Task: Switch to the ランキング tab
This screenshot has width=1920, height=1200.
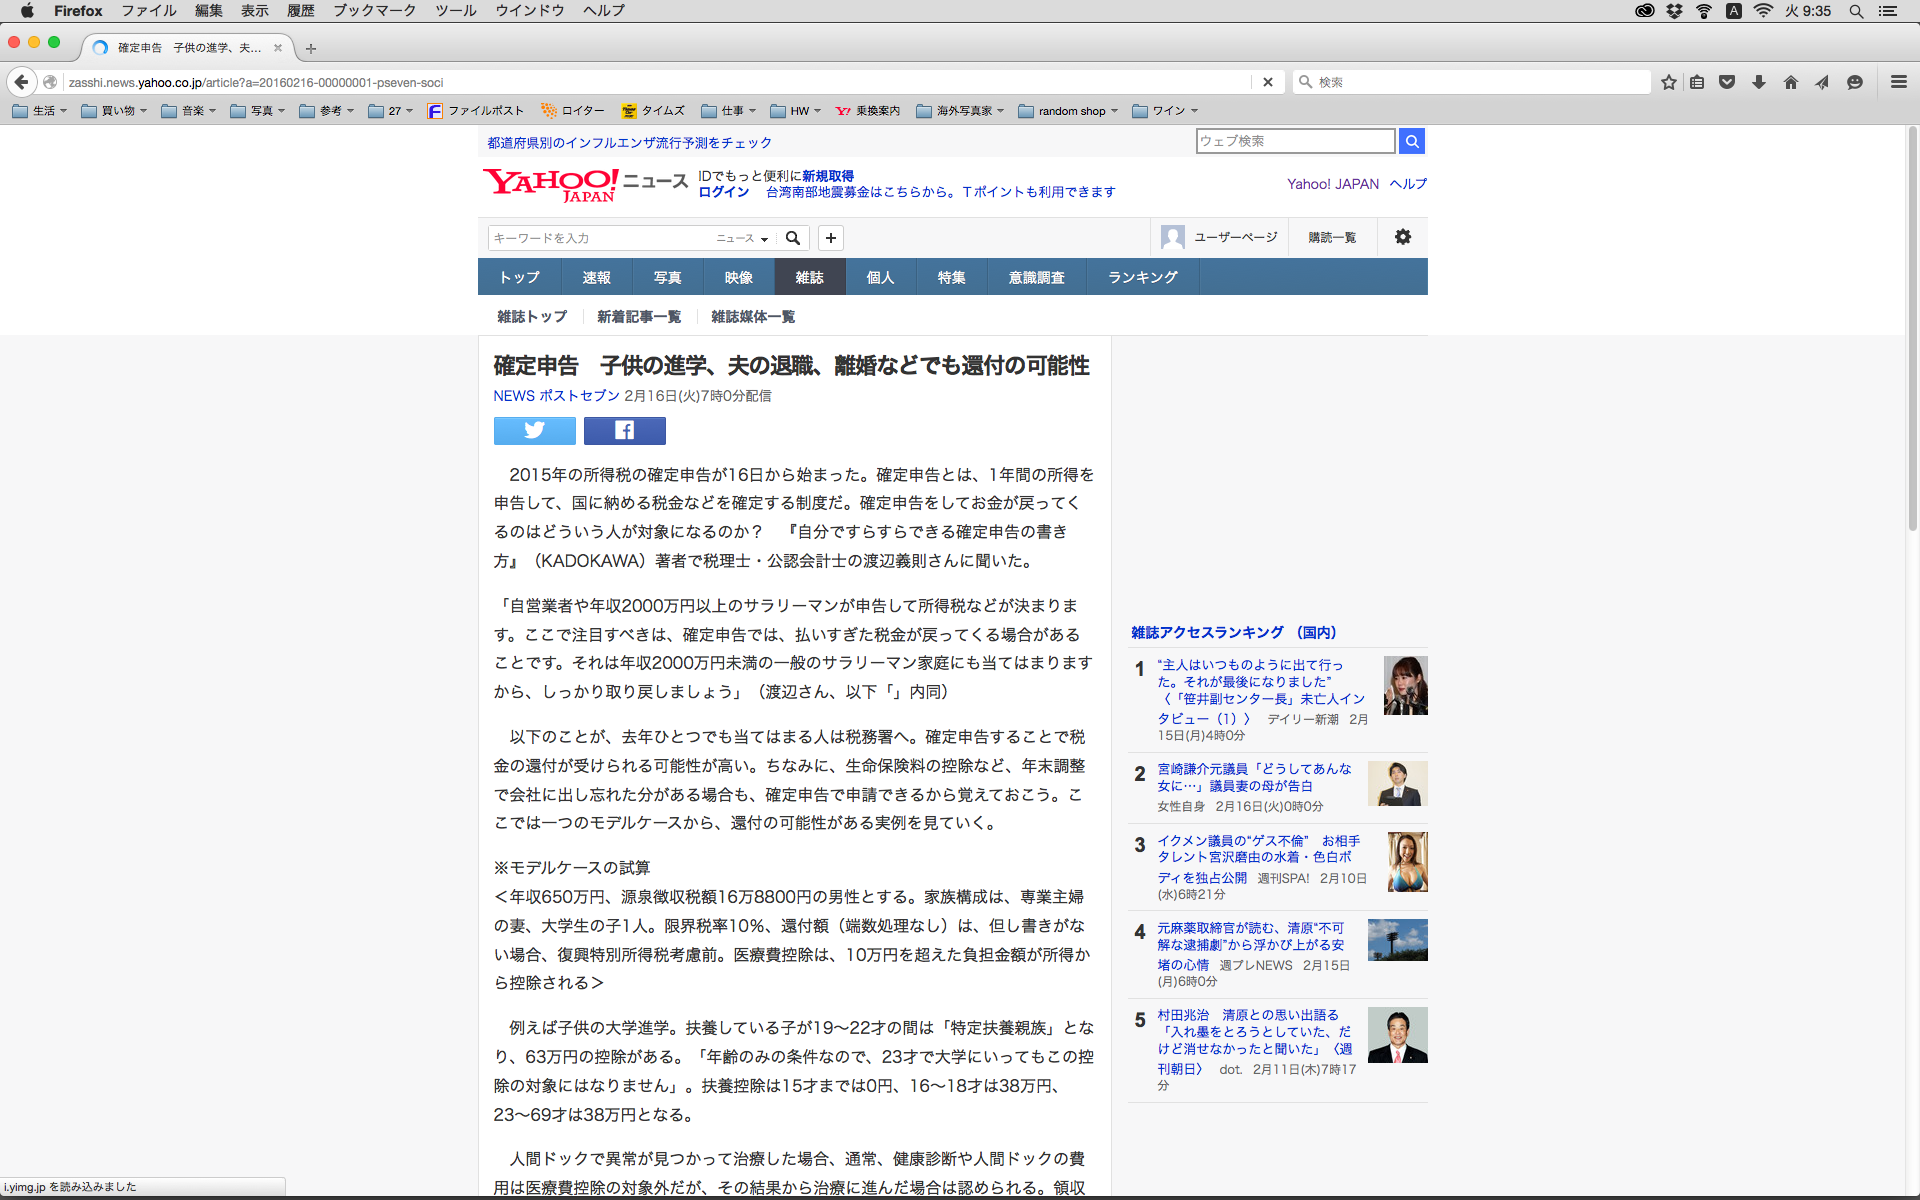Action: pos(1142,277)
